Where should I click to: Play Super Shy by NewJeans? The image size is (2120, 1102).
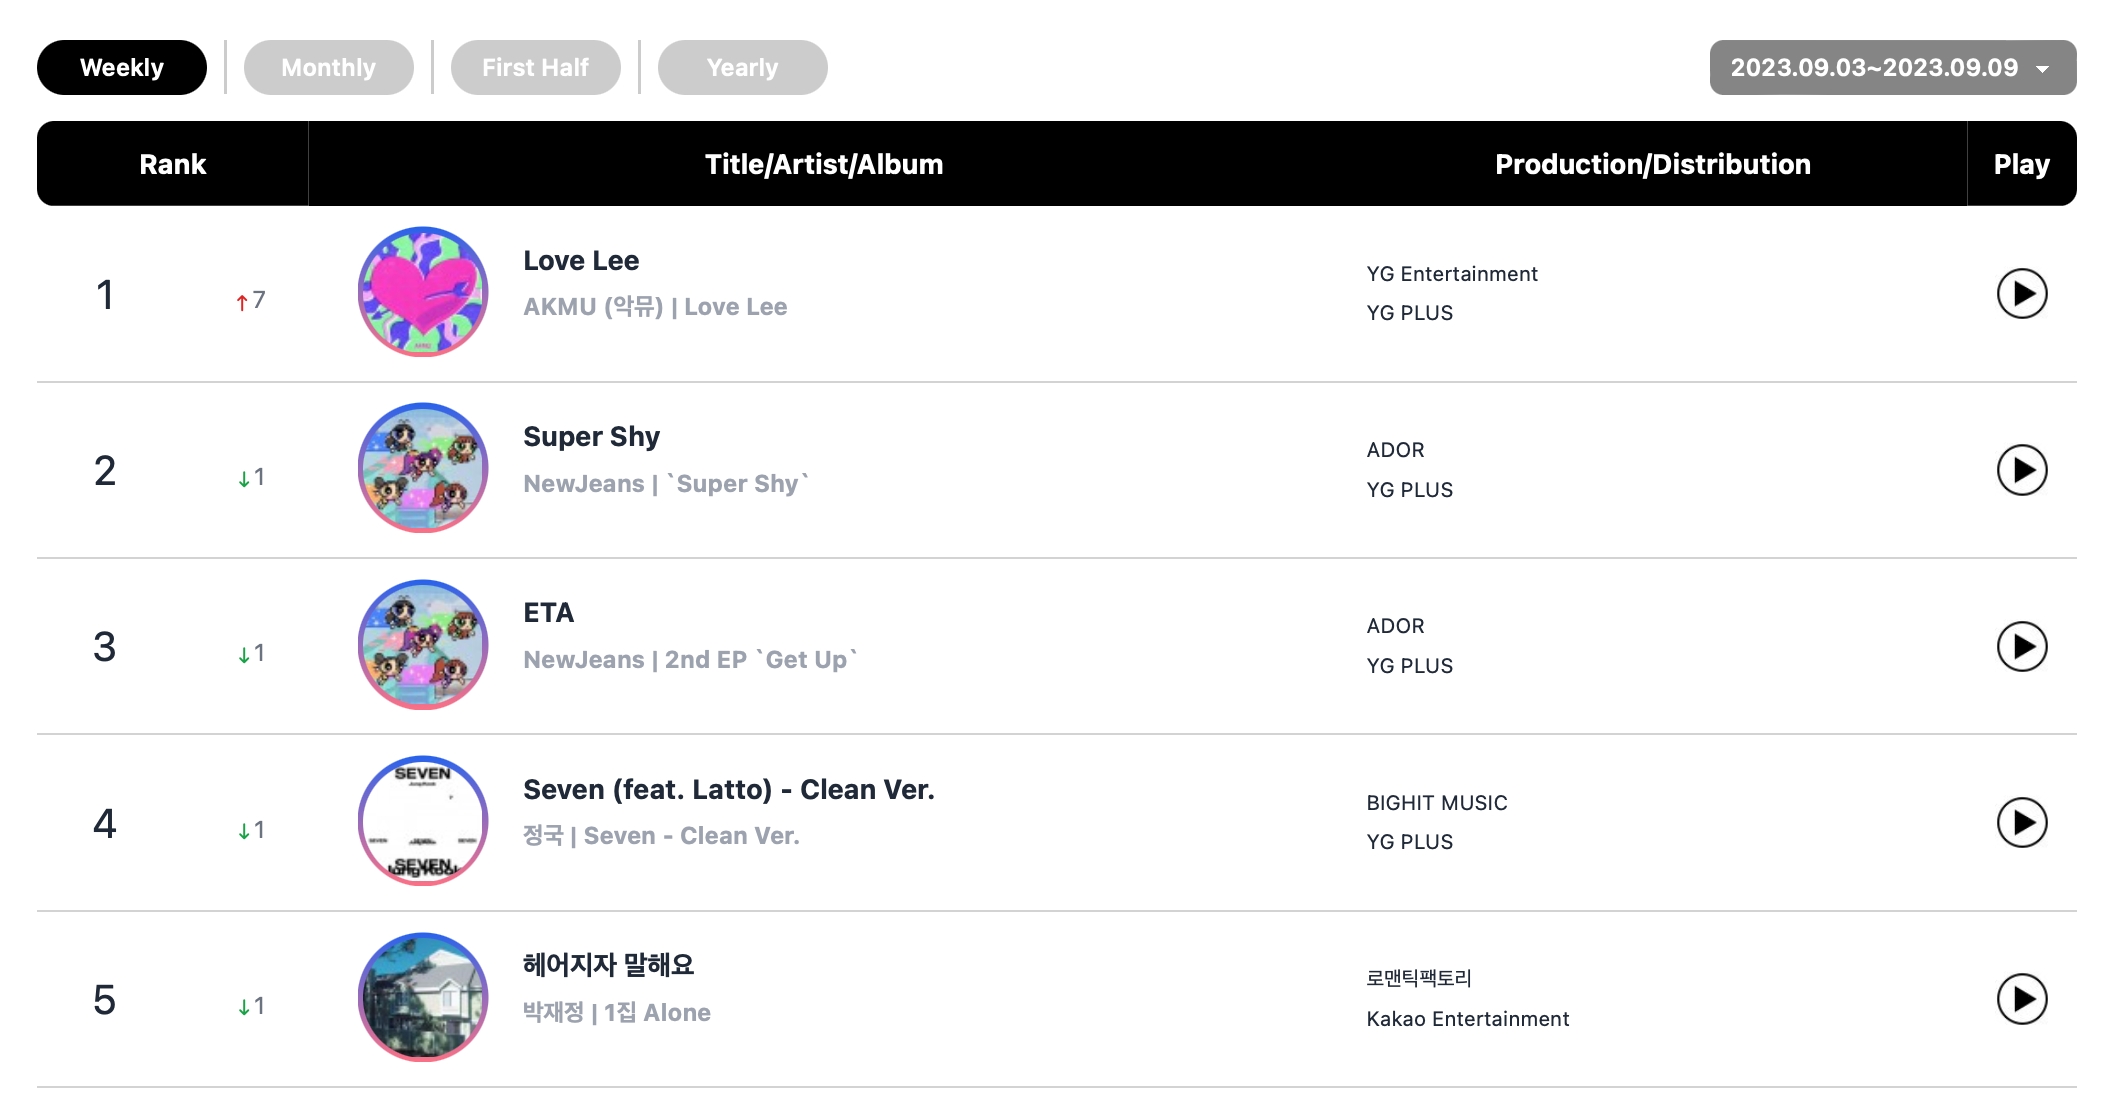pos(2021,470)
